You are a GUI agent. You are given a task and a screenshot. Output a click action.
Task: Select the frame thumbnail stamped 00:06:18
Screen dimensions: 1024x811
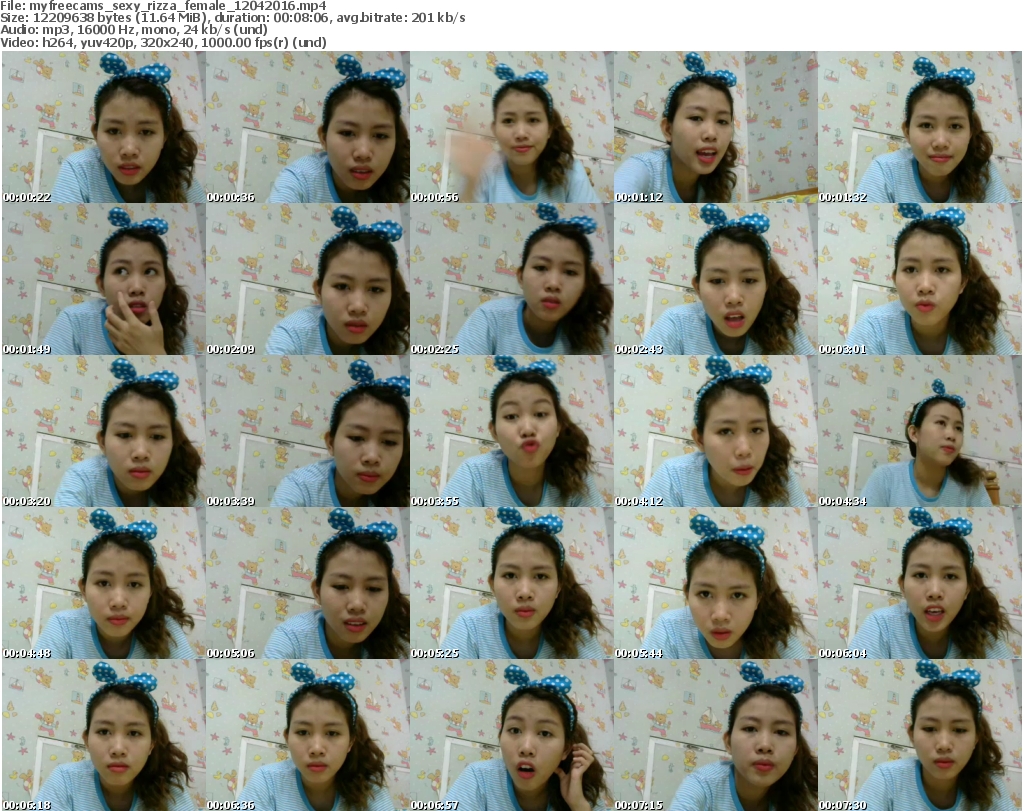103,735
